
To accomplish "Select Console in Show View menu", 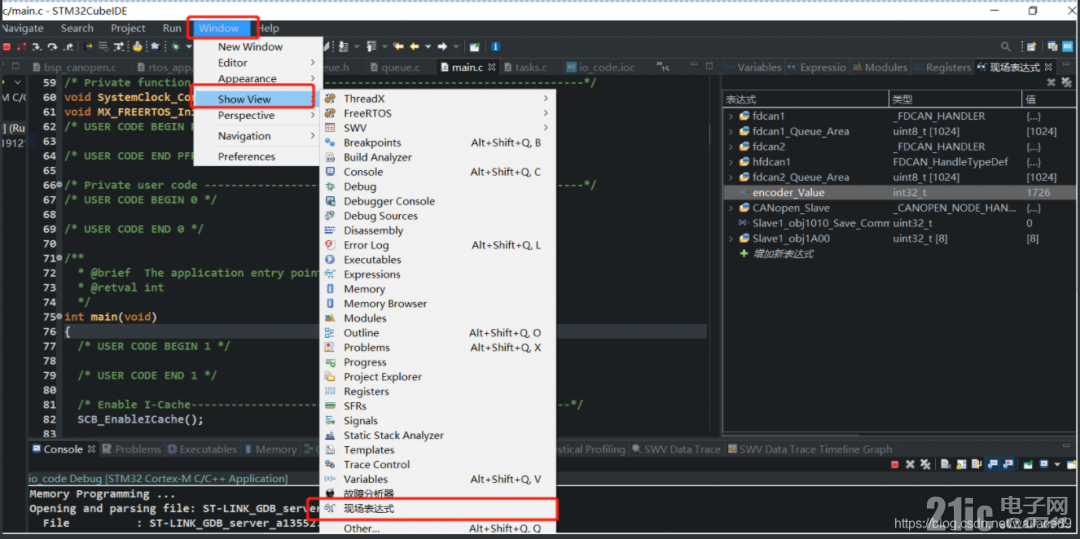I will [437, 172].
